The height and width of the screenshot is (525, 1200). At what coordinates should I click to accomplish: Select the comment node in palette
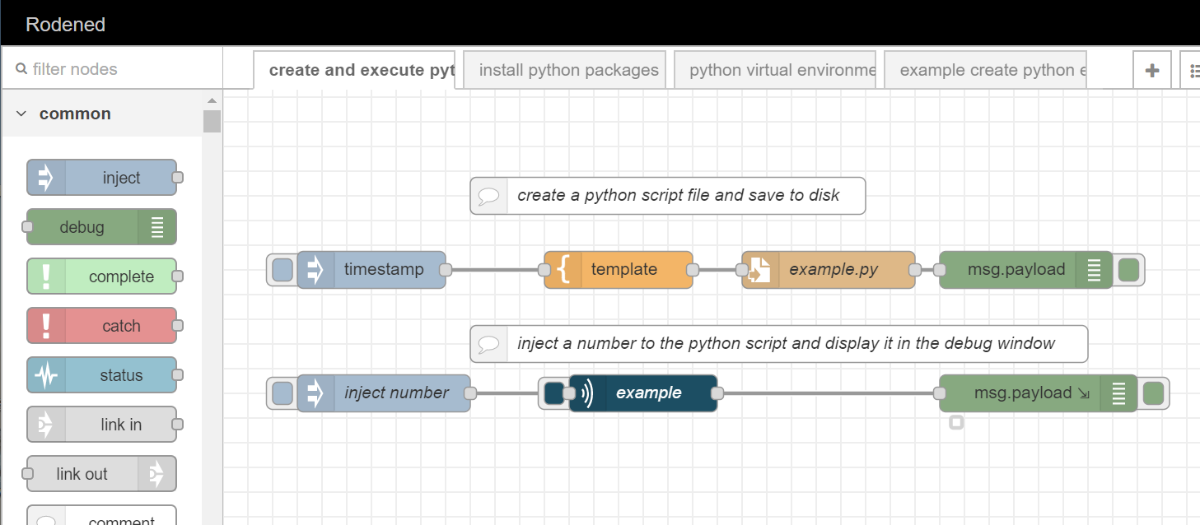coord(101,515)
